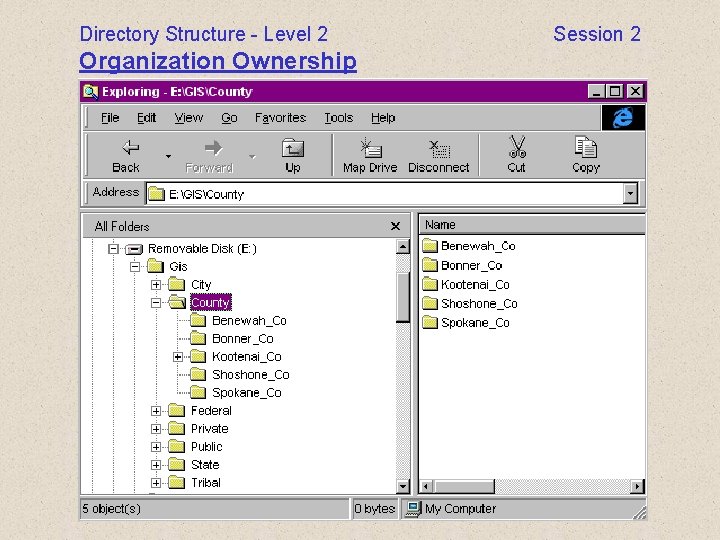Screen dimensions: 720x540
Task: Open the File menu
Action: (x=110, y=118)
